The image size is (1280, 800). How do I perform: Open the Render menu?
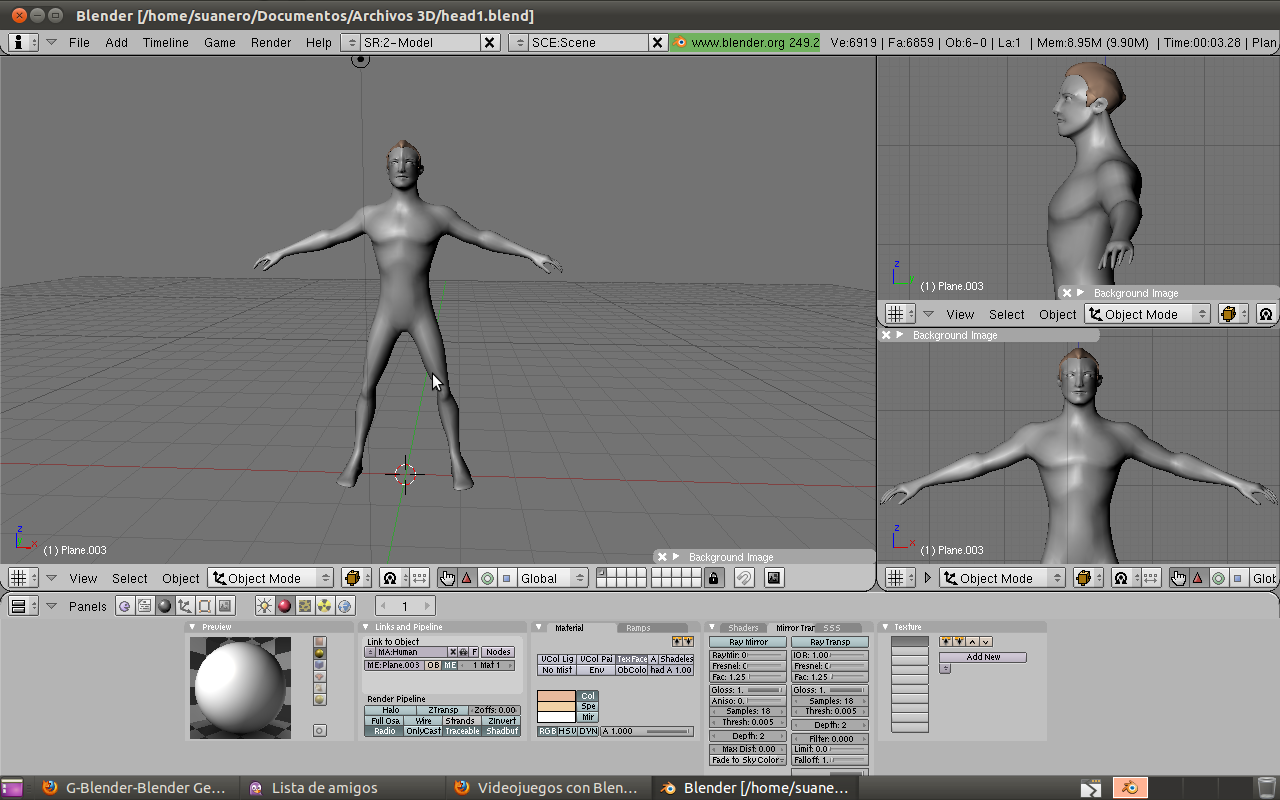pyautogui.click(x=271, y=42)
